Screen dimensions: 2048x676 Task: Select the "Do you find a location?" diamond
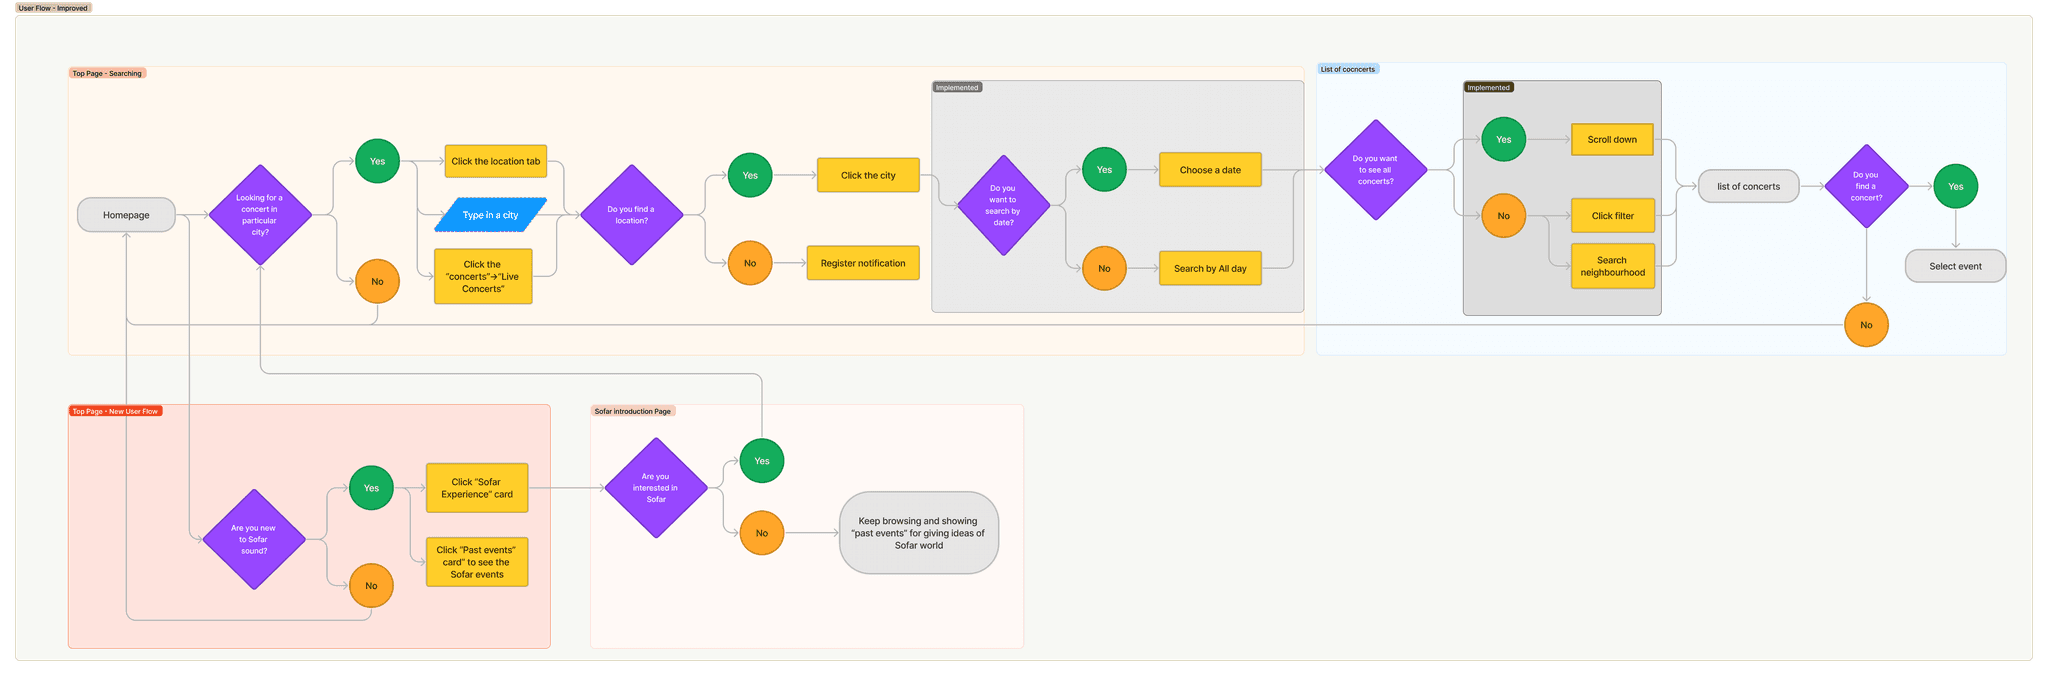click(631, 215)
